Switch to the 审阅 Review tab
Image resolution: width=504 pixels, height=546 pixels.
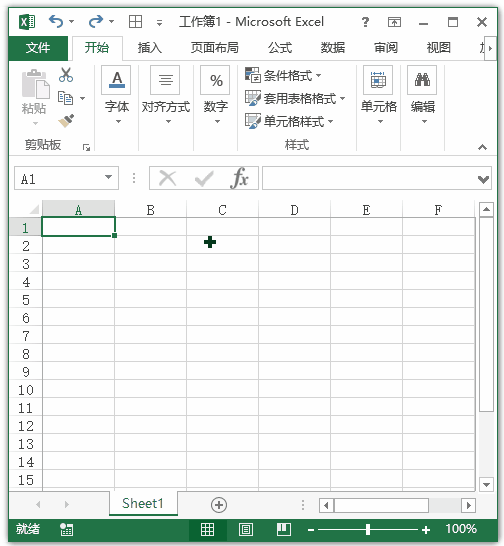[x=386, y=48]
